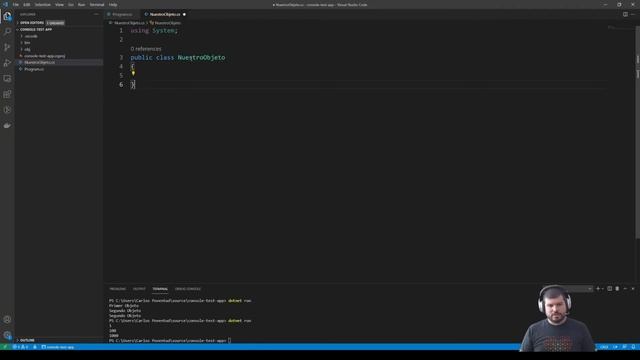Open the Docker icon in the activity bar
Image resolution: width=640 pixels, height=360 pixels.
click(7, 126)
